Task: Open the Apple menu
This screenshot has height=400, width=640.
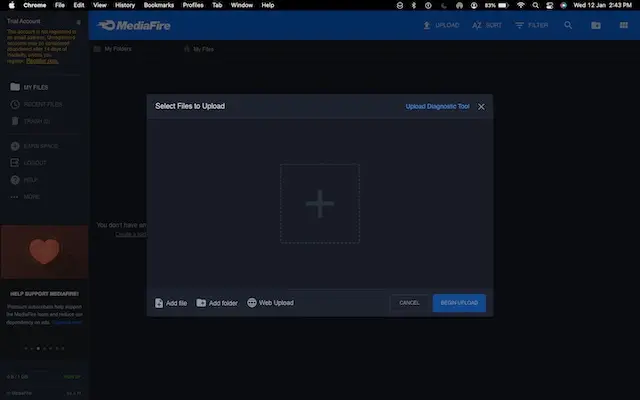Action: point(12,5)
